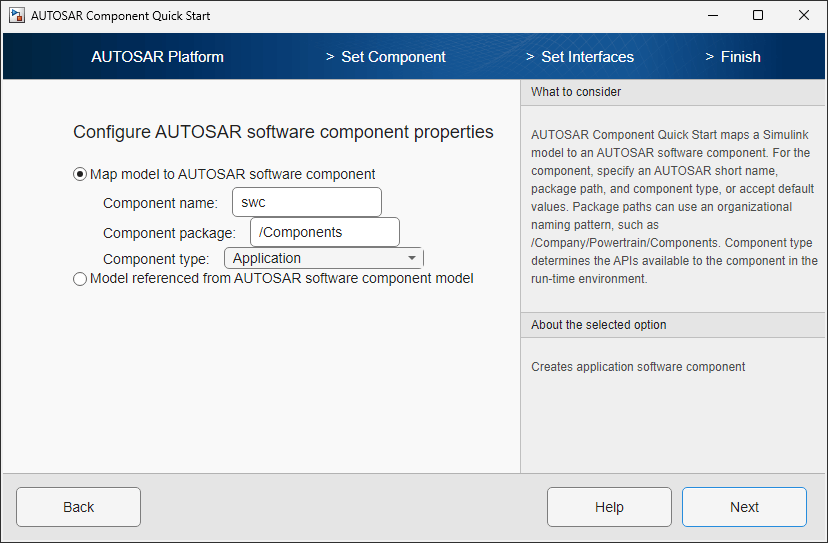Go to the Finish step

click(x=740, y=57)
